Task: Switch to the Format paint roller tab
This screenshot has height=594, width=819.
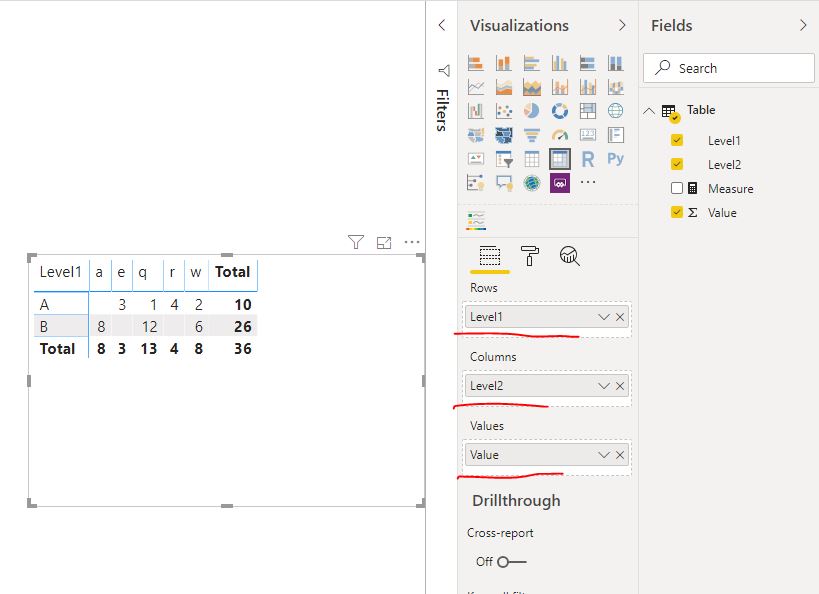Action: tap(530, 256)
